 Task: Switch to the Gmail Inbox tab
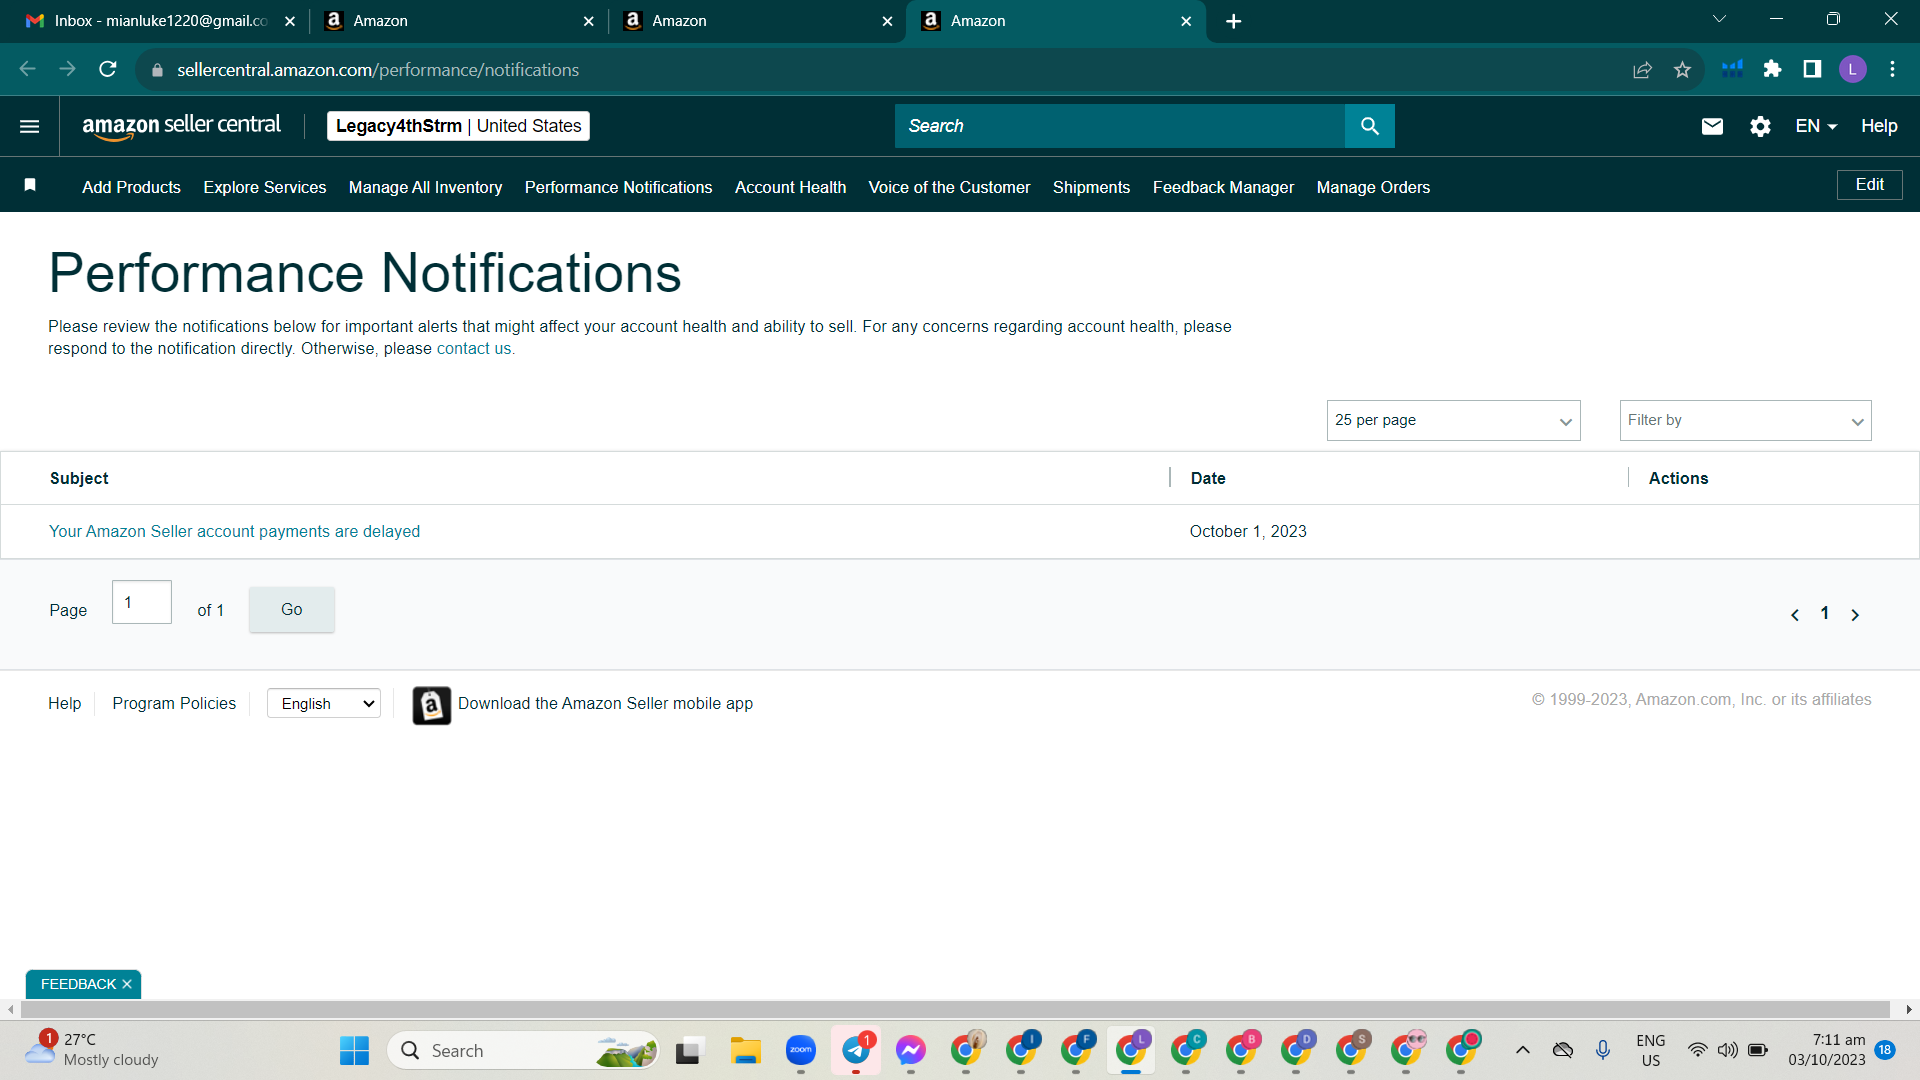tap(160, 21)
